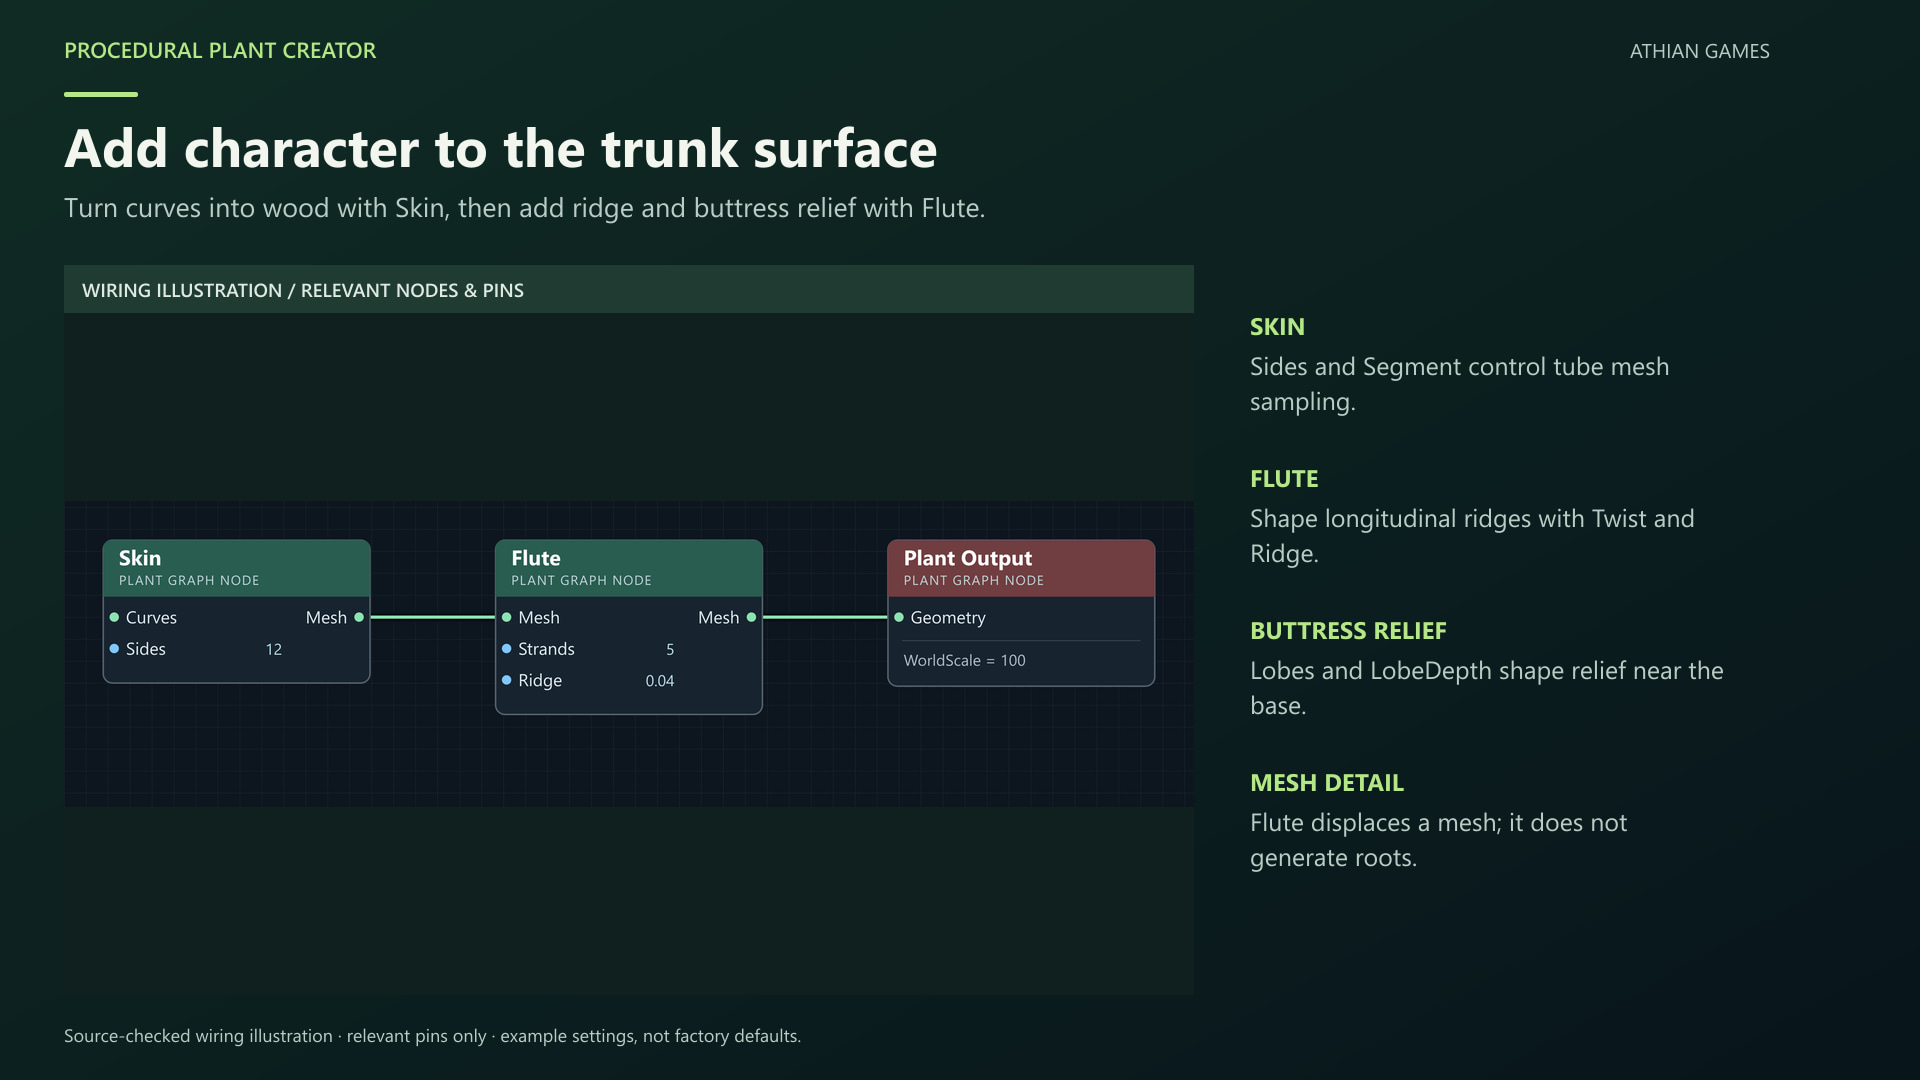
Task: Click the Ridge label on Flute node
Action: click(x=540, y=681)
